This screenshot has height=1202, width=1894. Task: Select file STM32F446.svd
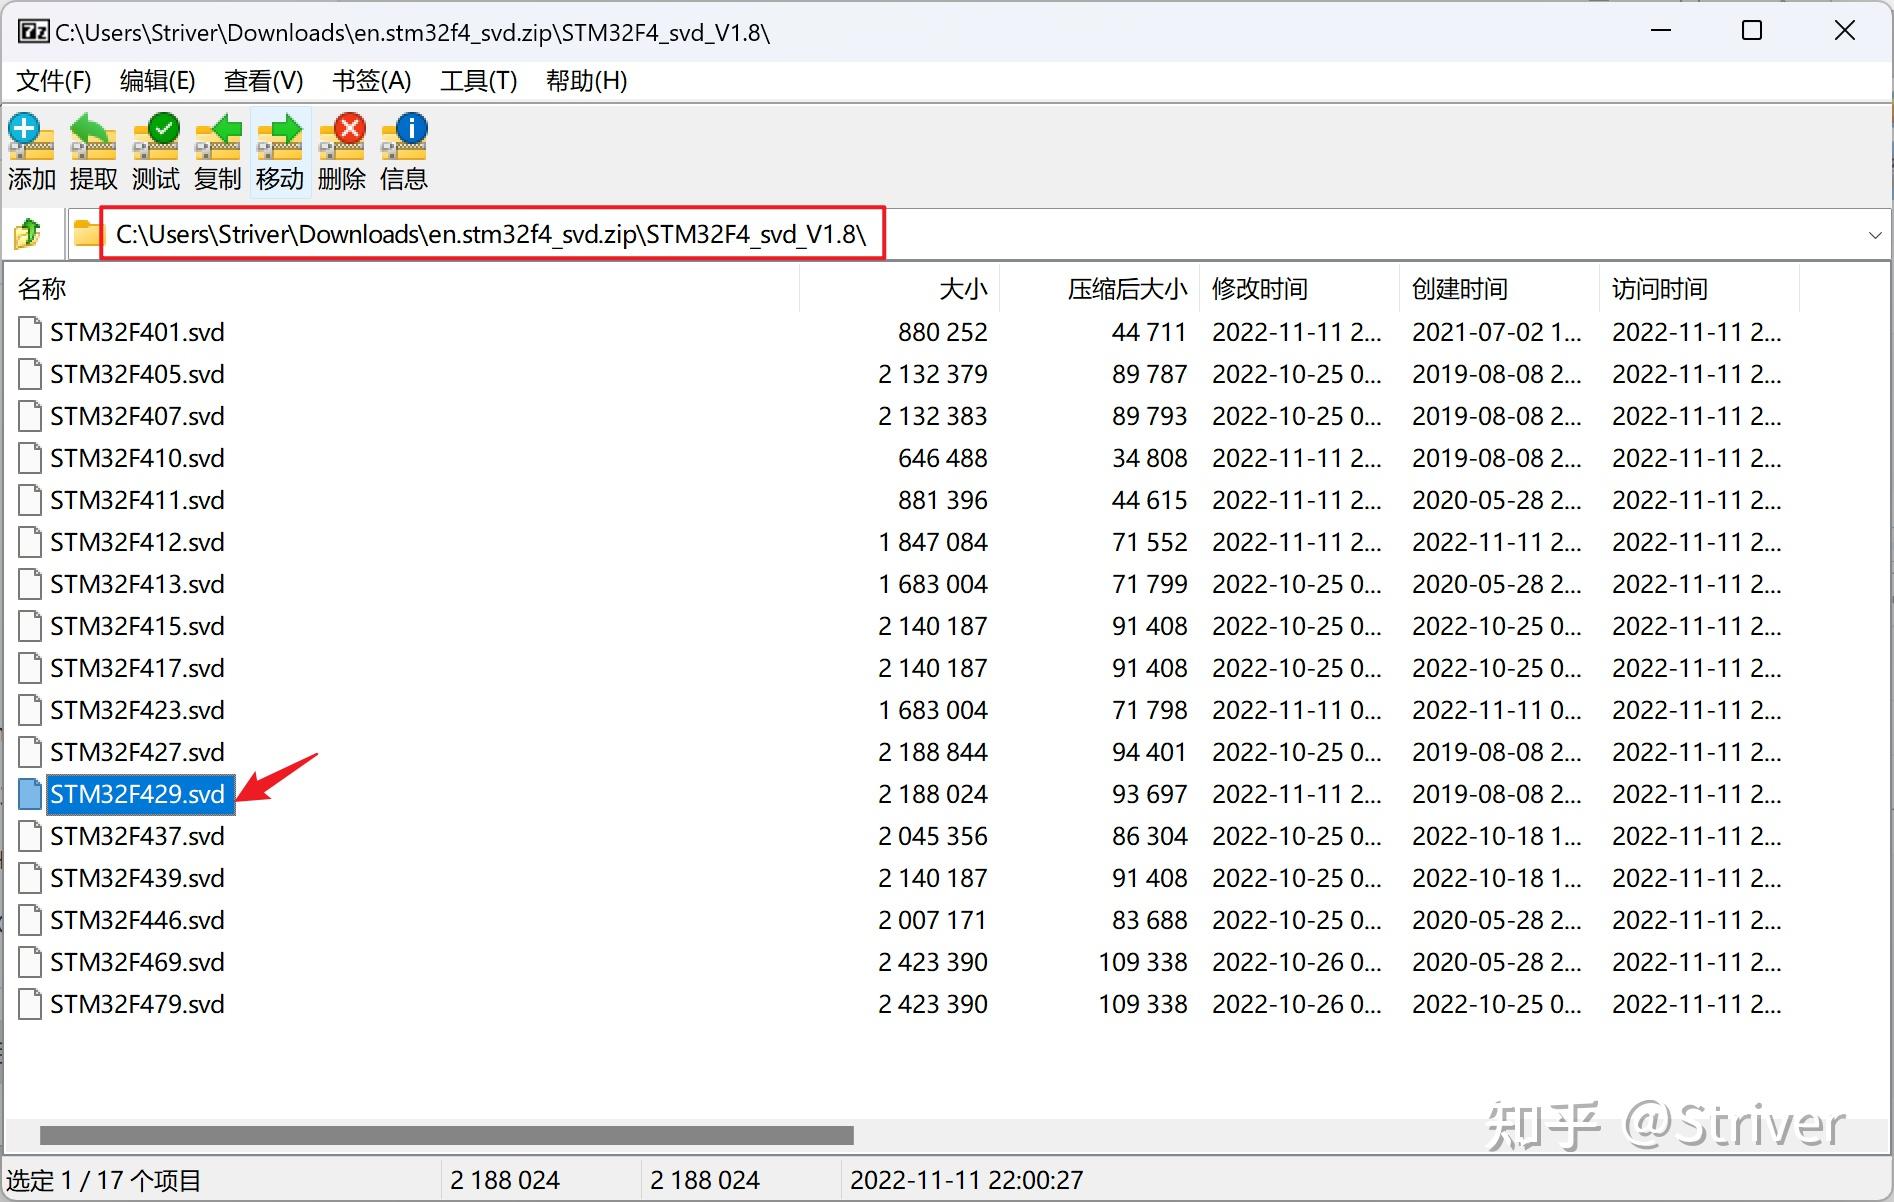point(138,920)
